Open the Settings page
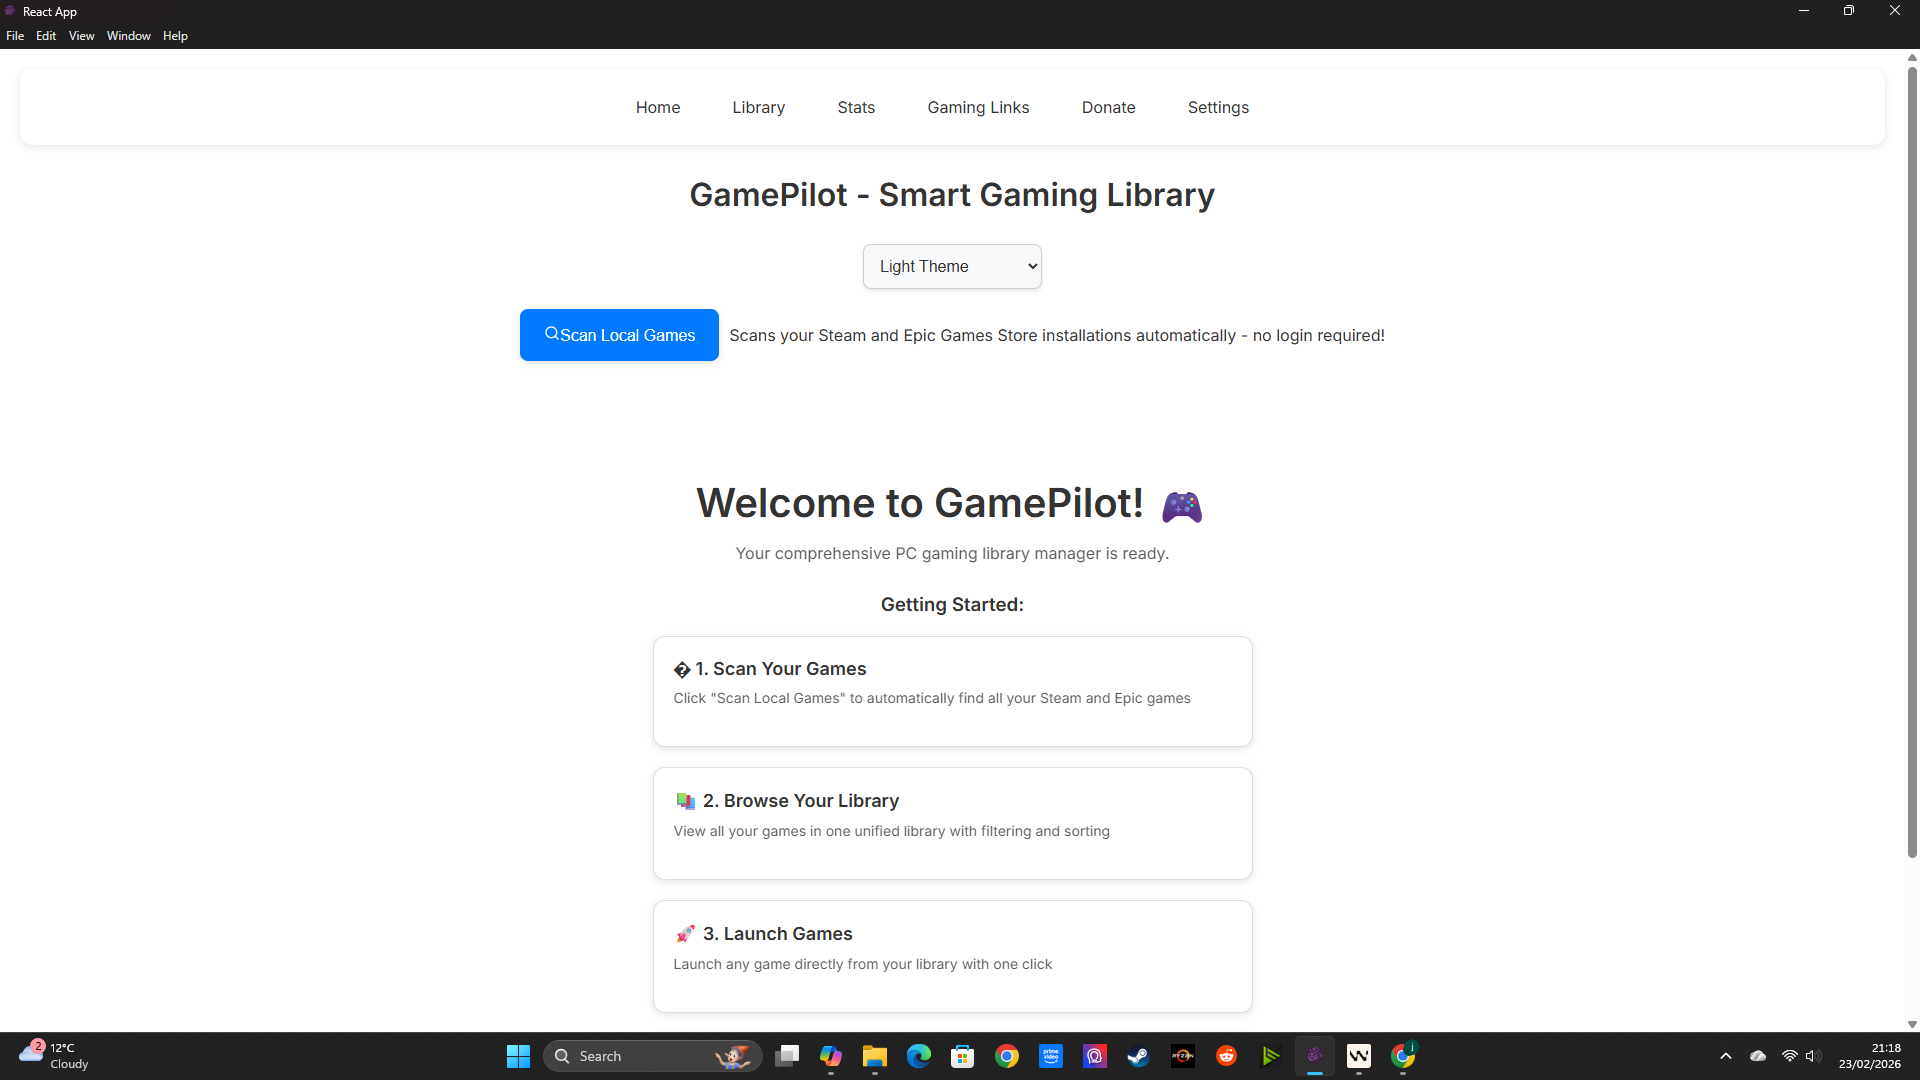The width and height of the screenshot is (1920, 1080). [1218, 107]
